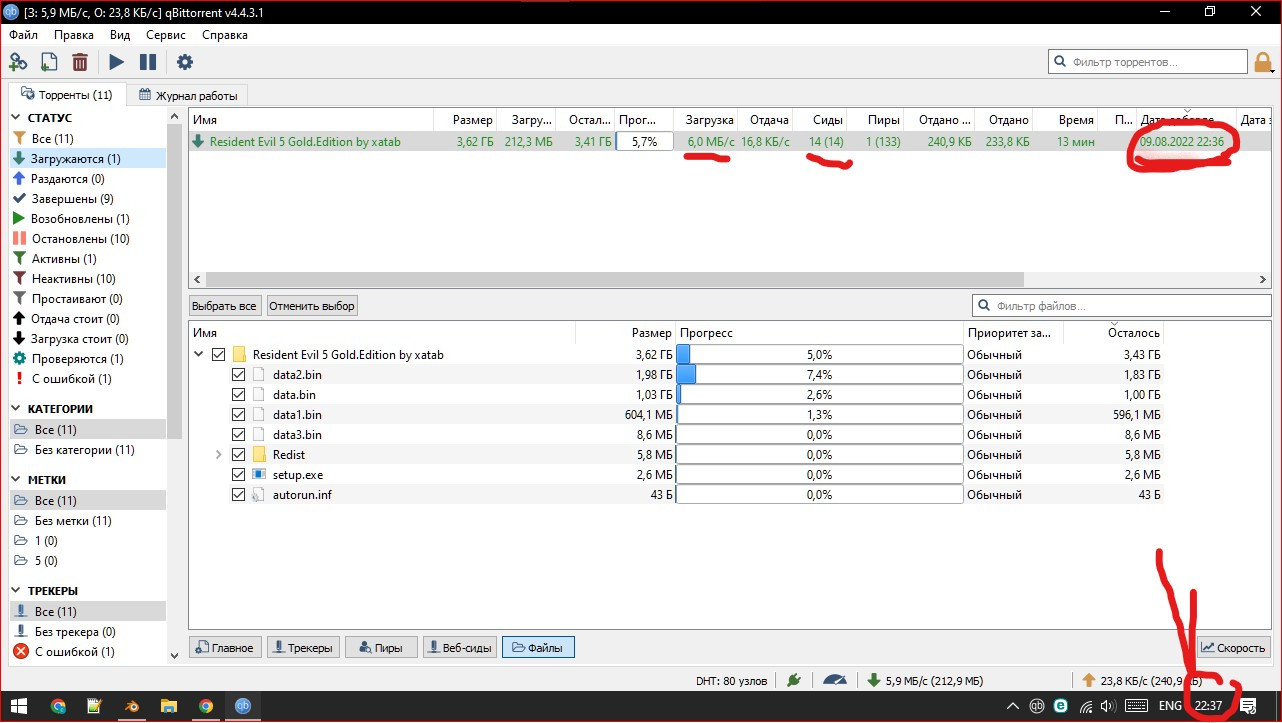Open the Правка menu
This screenshot has width=1282, height=723.
pos(74,34)
